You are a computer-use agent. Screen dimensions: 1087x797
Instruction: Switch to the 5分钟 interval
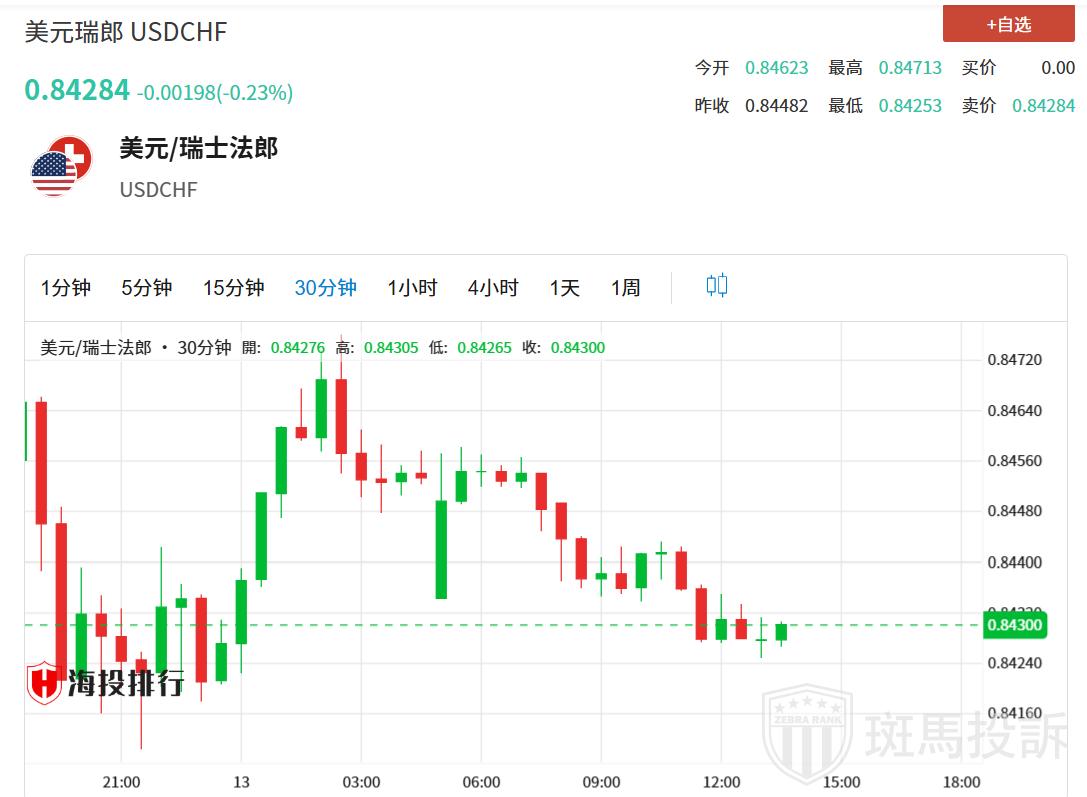tap(147, 288)
